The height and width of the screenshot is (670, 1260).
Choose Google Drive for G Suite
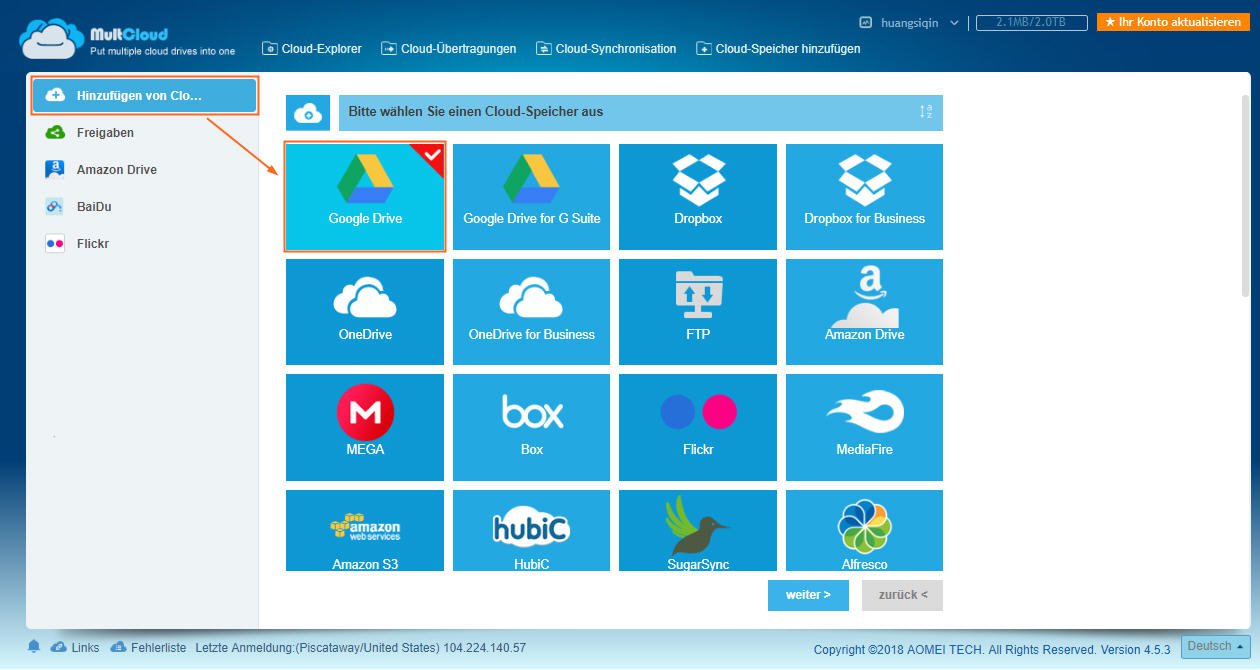click(532, 197)
